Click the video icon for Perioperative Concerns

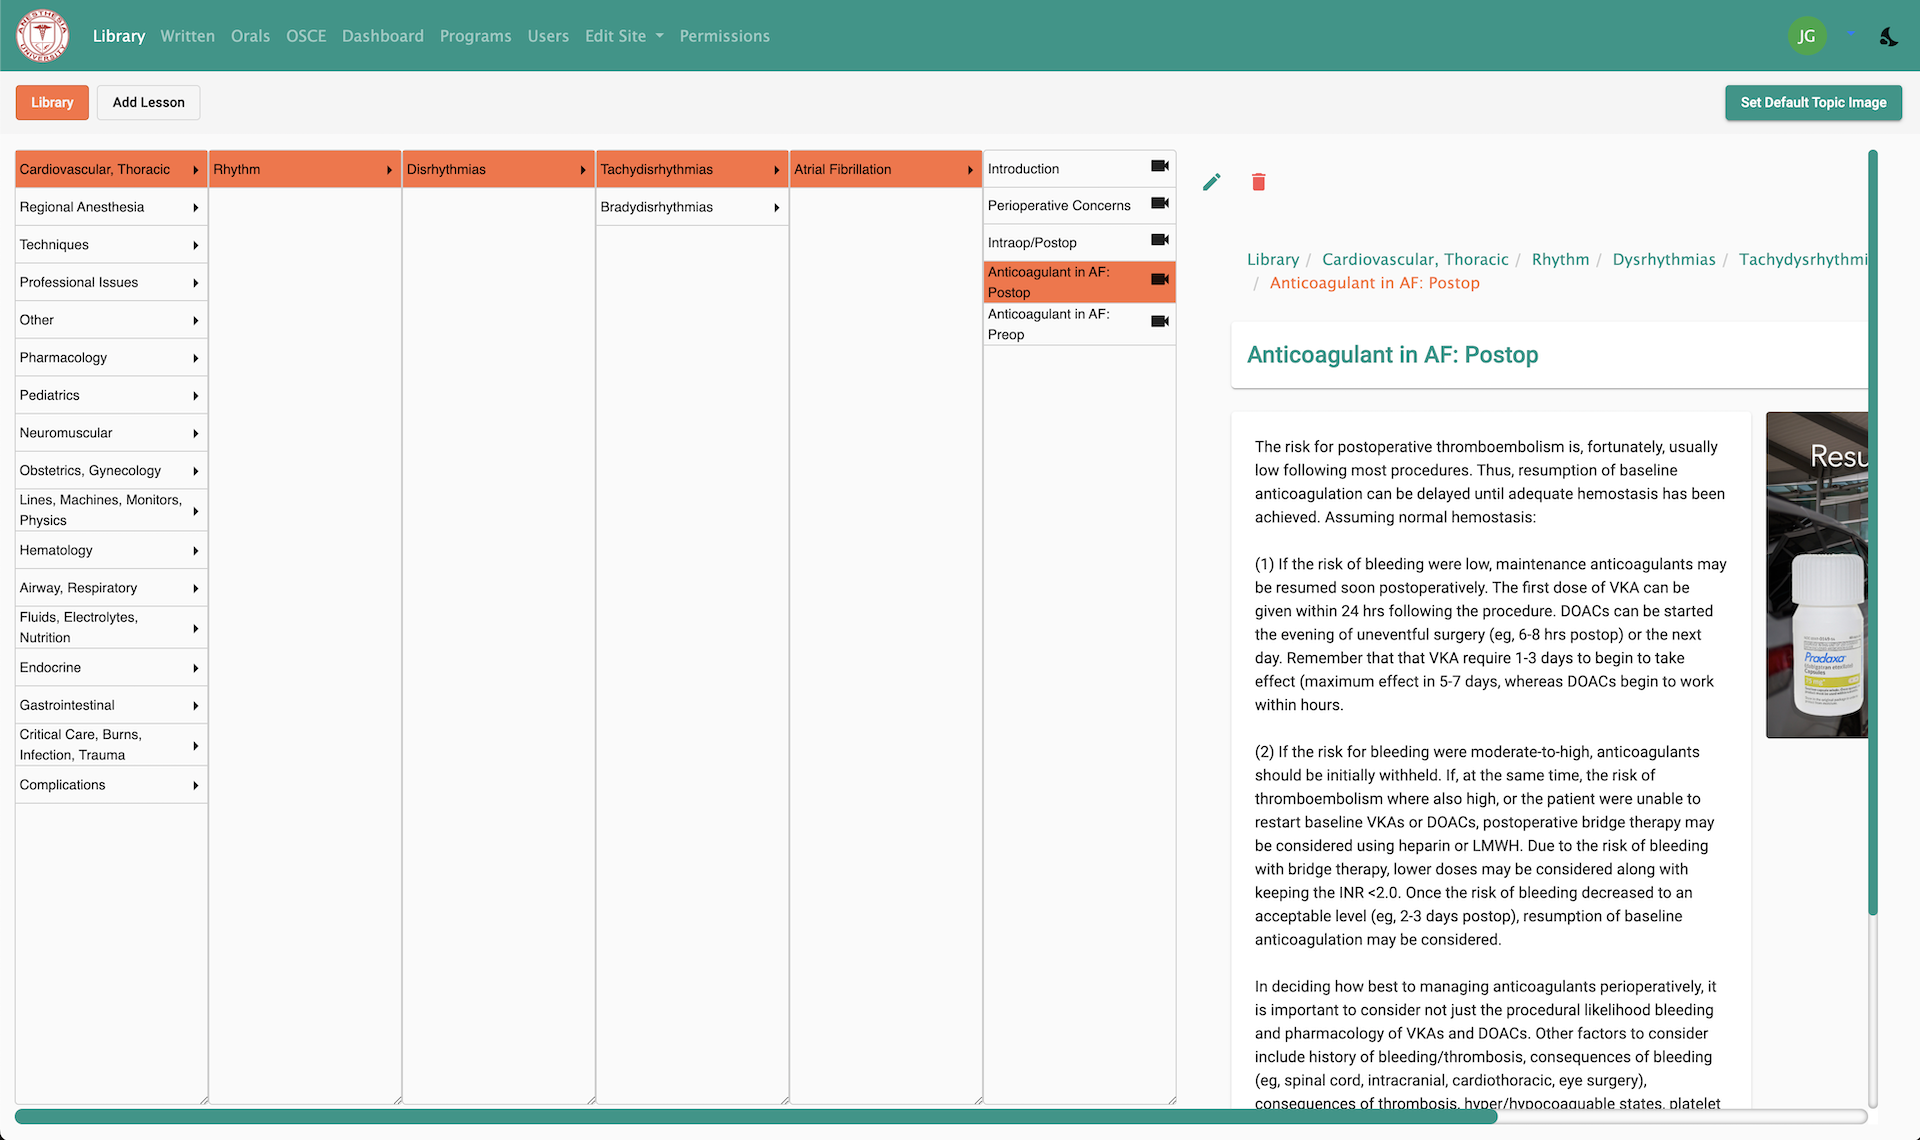(1159, 203)
